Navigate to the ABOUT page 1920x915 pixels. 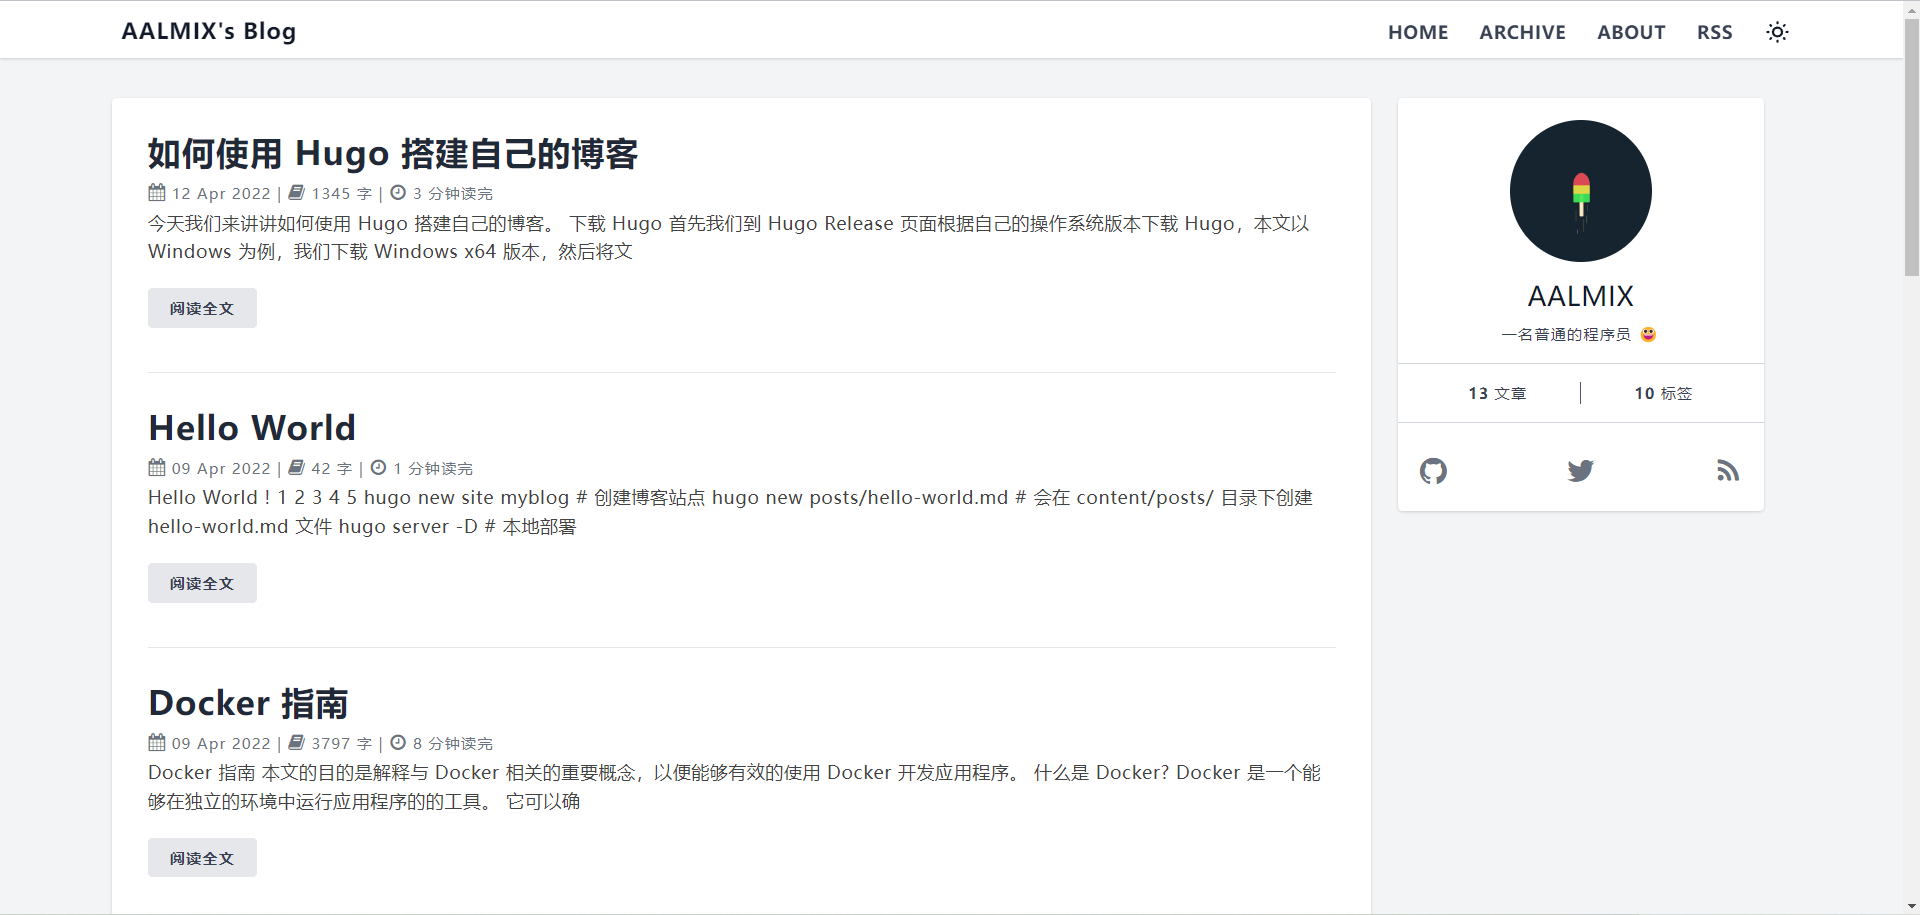pyautogui.click(x=1630, y=32)
